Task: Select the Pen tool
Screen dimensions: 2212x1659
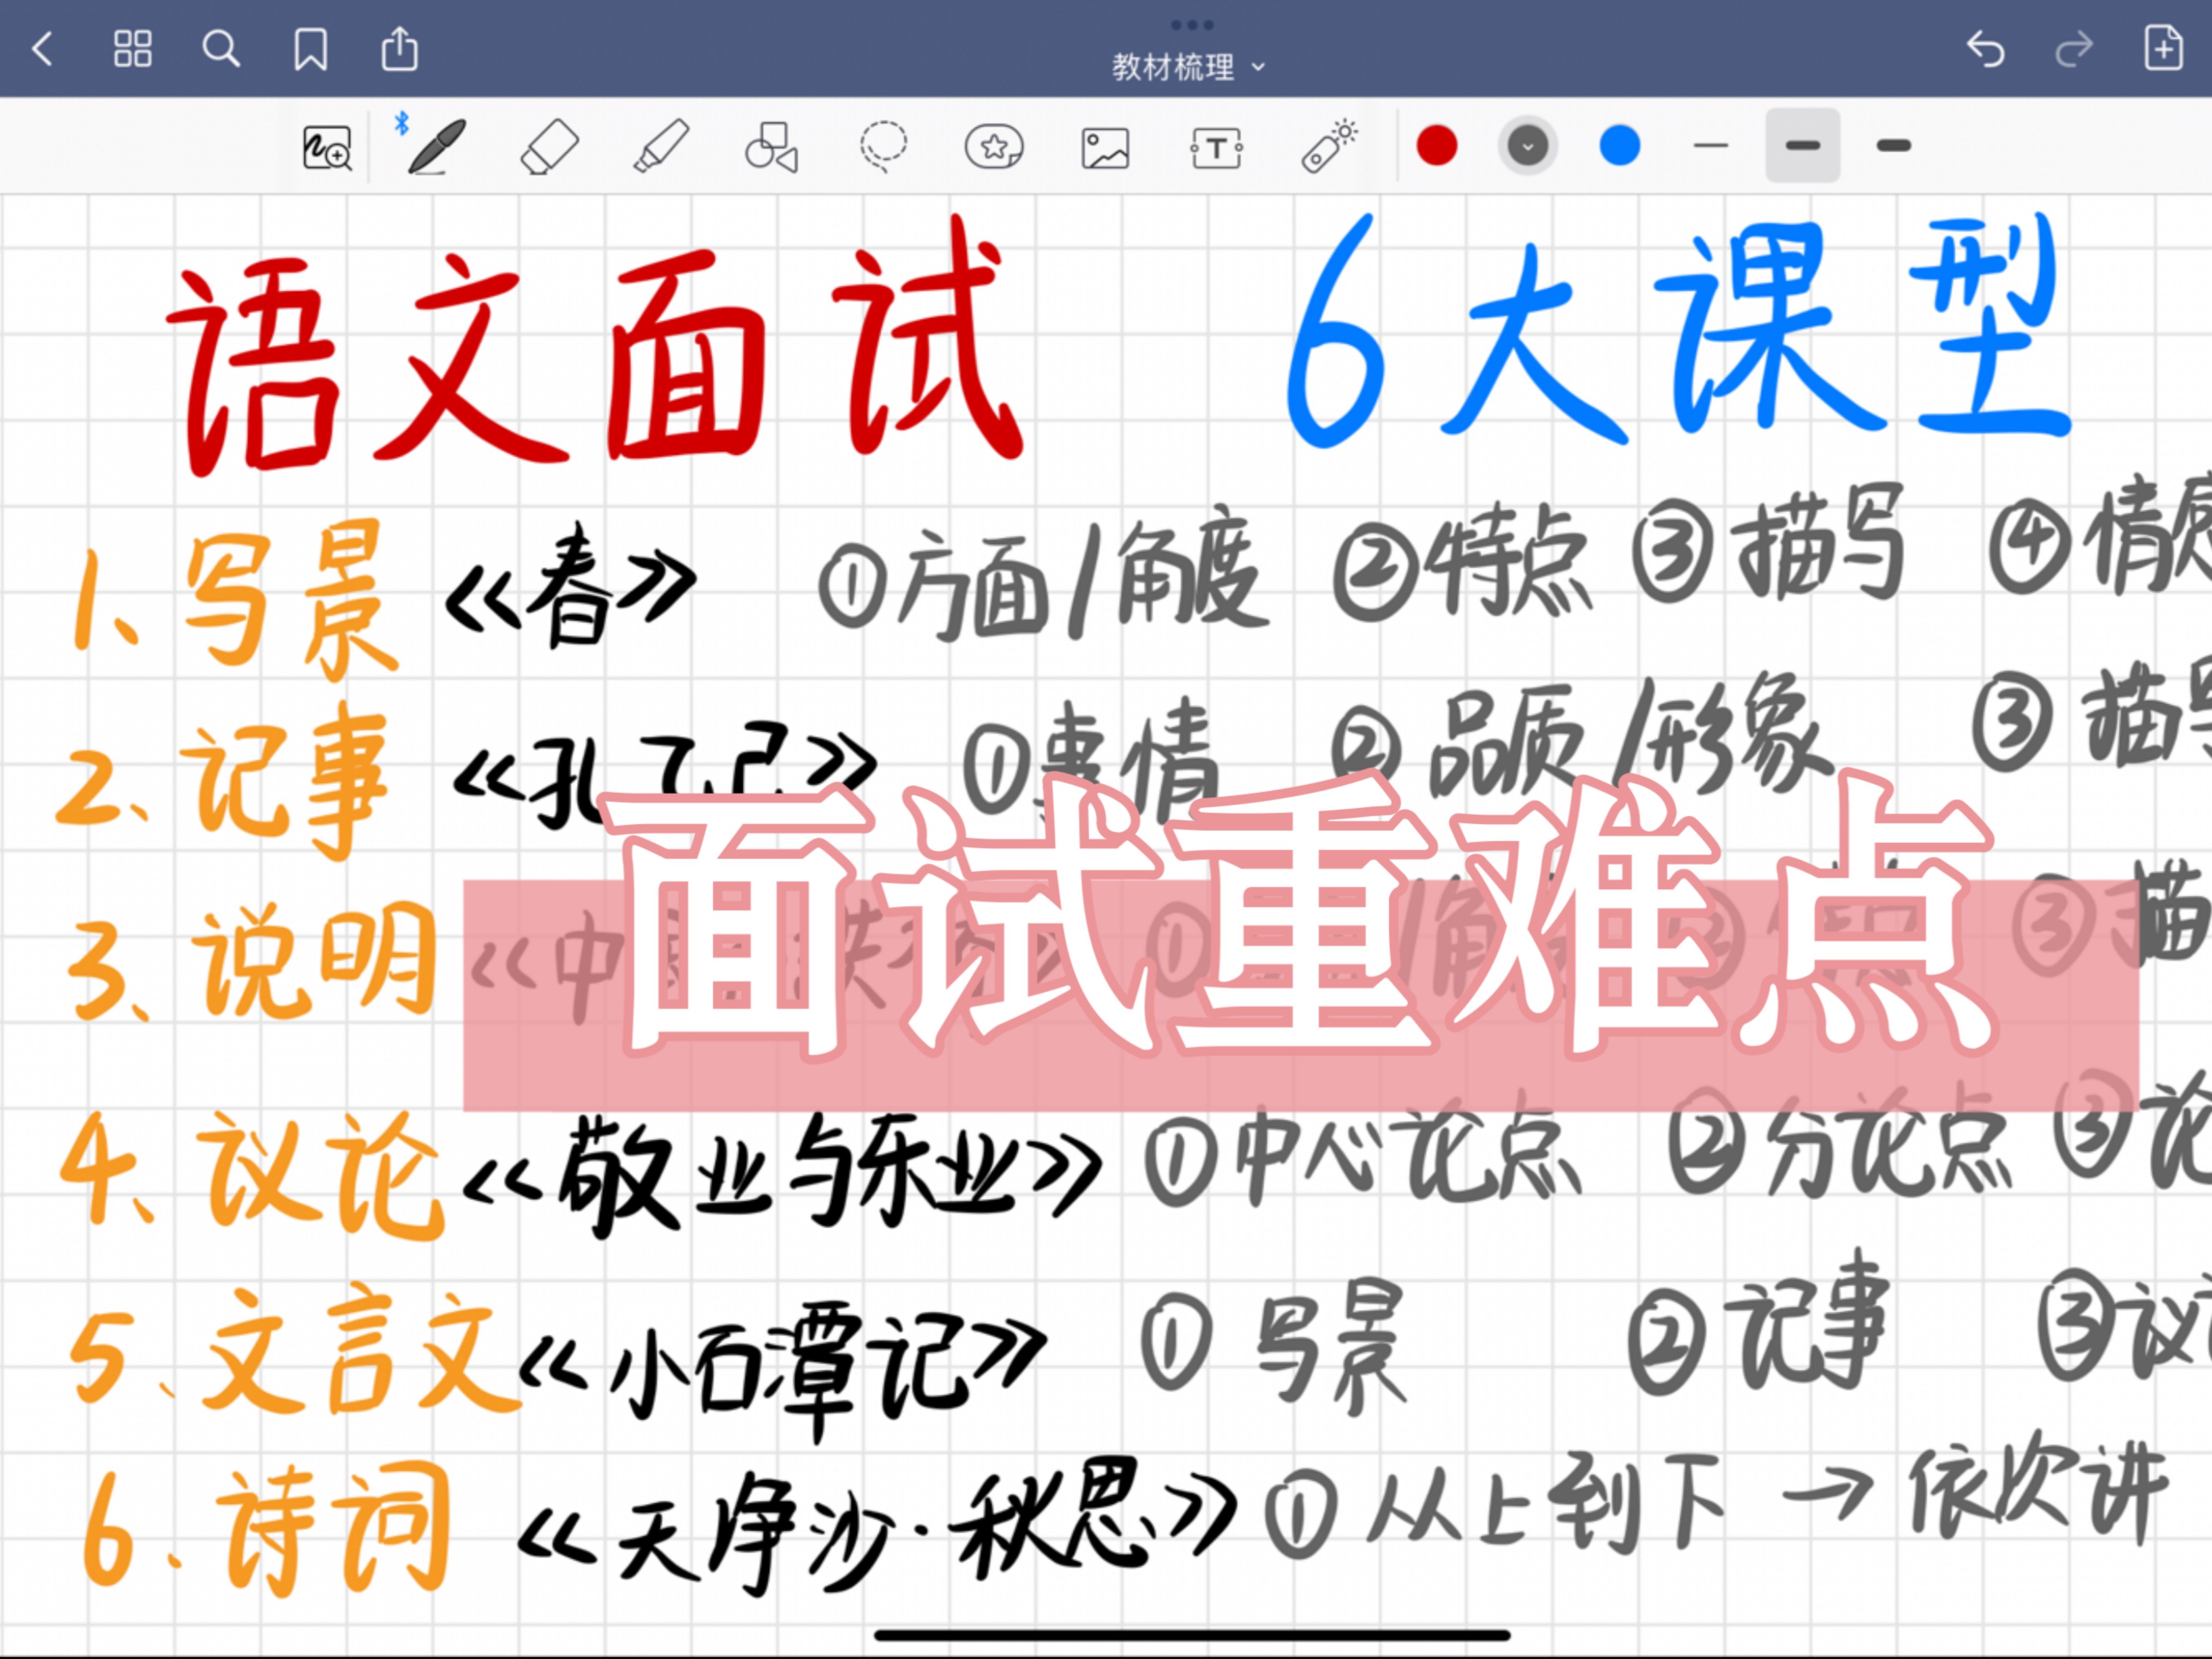Action: coord(437,147)
